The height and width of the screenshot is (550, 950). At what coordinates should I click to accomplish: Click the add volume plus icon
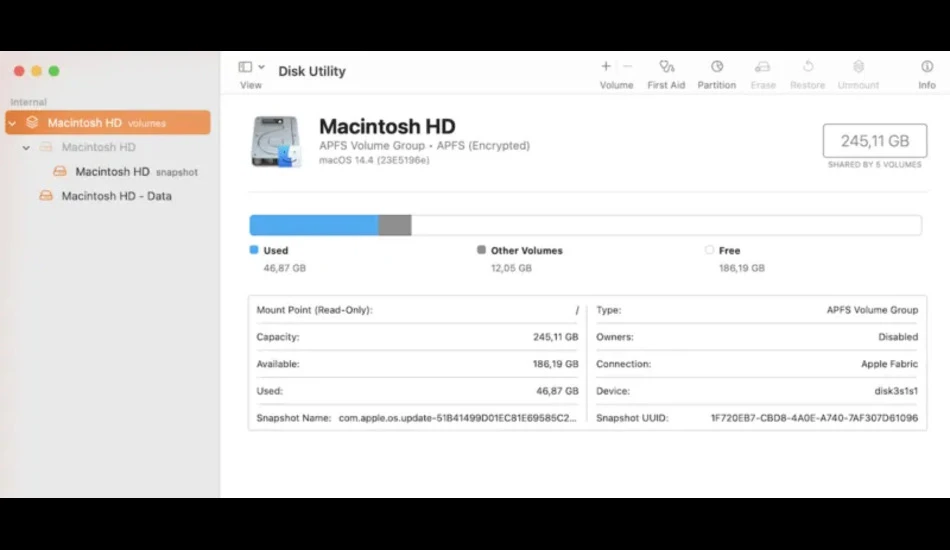coord(605,67)
